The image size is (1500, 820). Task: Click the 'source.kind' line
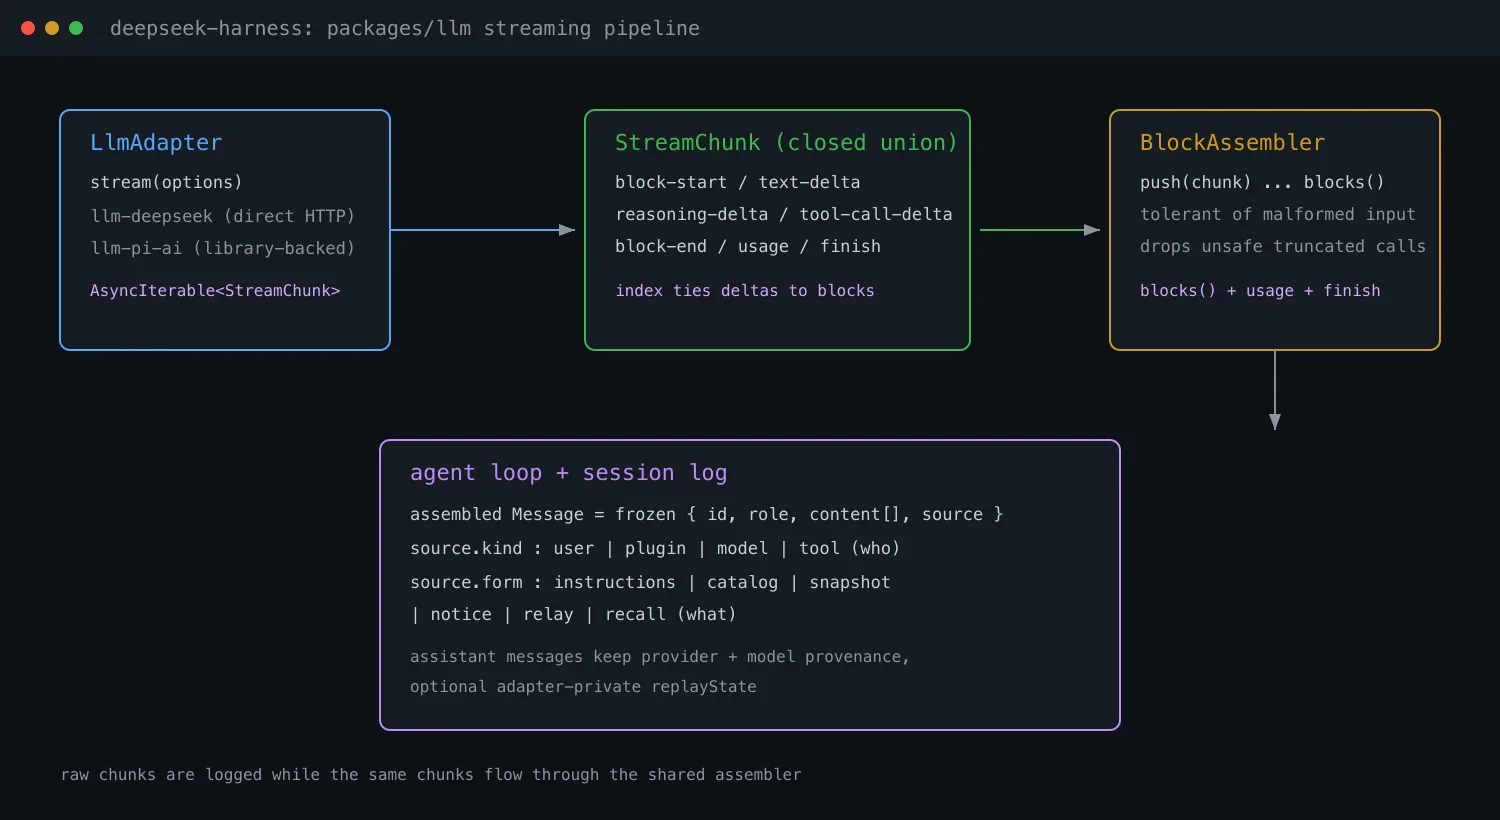(x=655, y=548)
